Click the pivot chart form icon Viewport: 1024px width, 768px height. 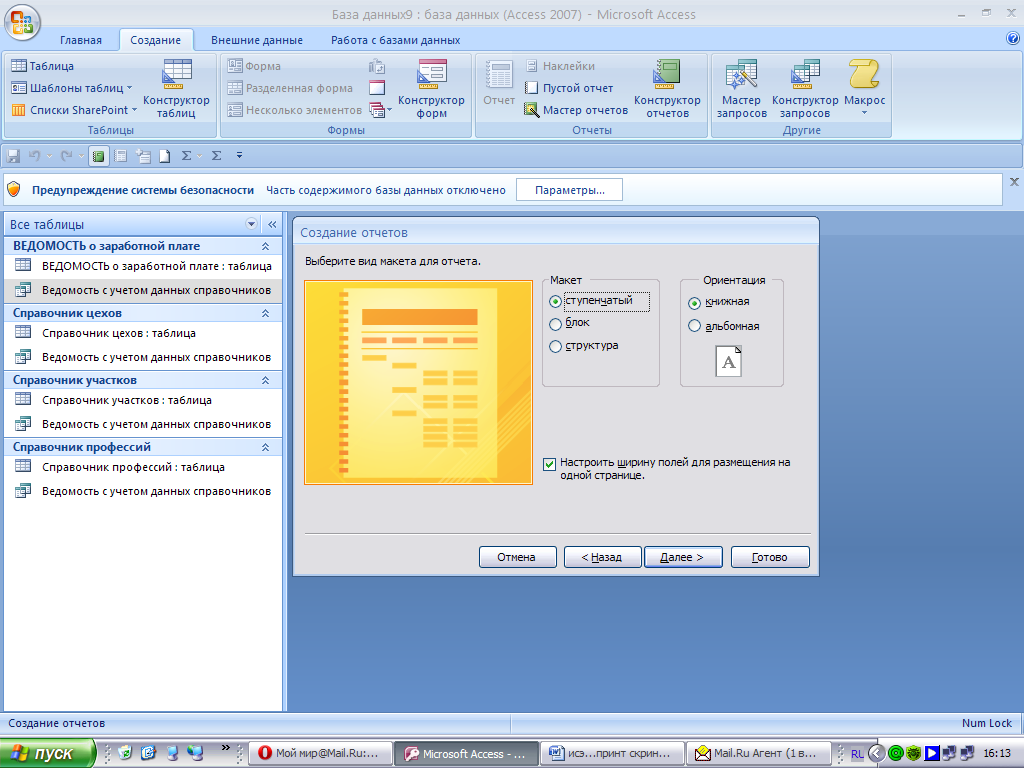pos(377,66)
